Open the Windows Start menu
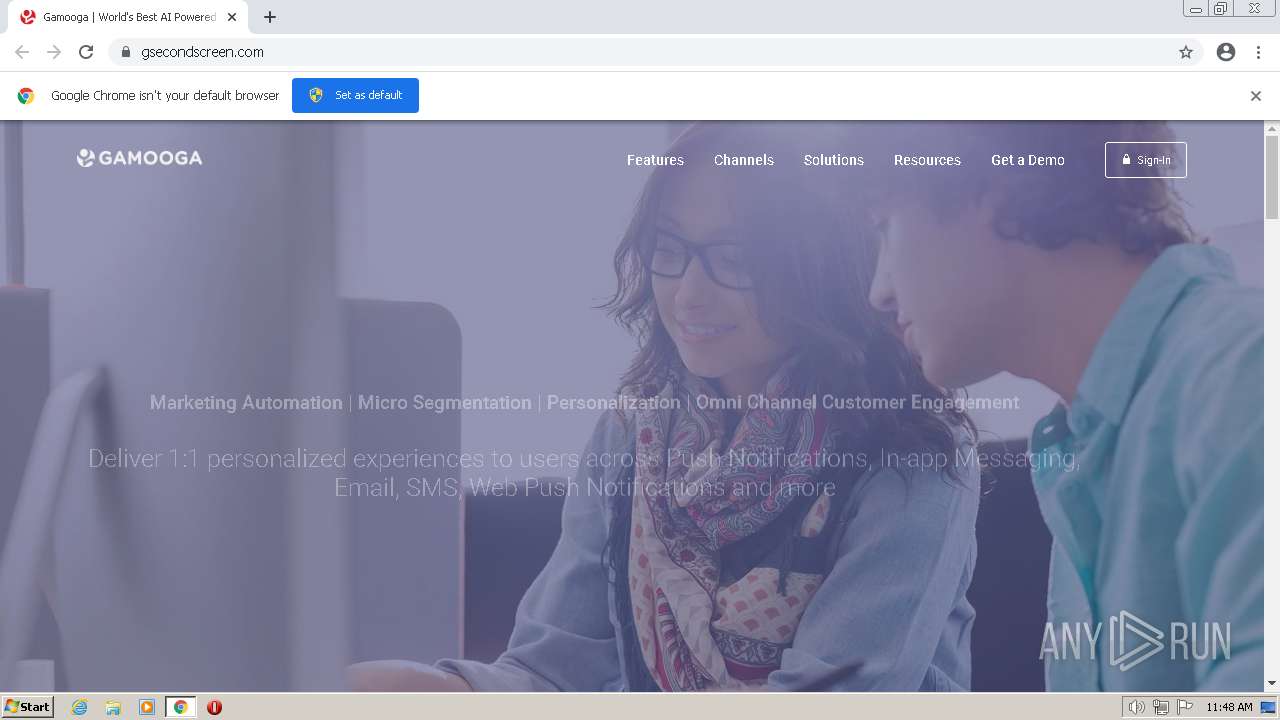Screen dimensions: 1280x720 [x=28, y=707]
